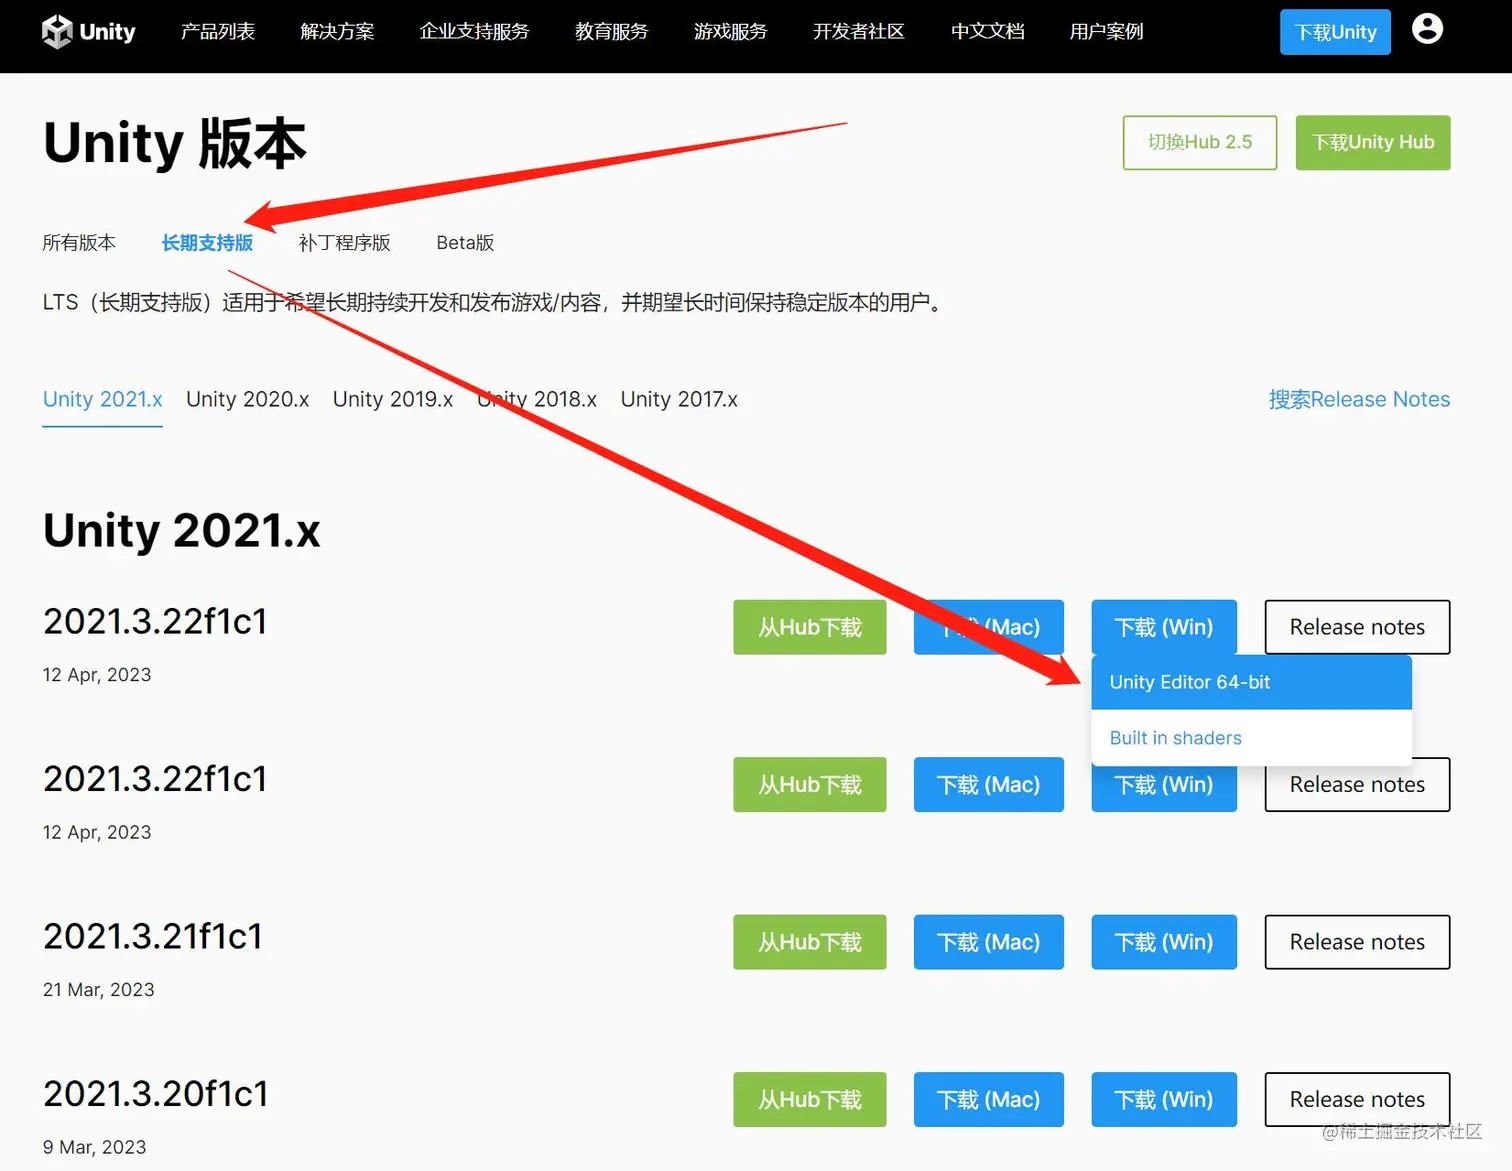Switch to the 补丁程序版 tab
Viewport: 1512px width, 1171px height.
pyautogui.click(x=344, y=243)
